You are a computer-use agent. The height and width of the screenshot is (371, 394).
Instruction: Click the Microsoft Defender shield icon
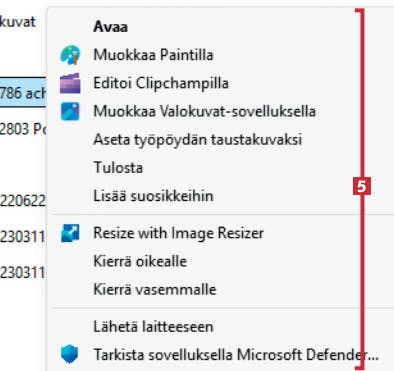[x=70, y=354]
